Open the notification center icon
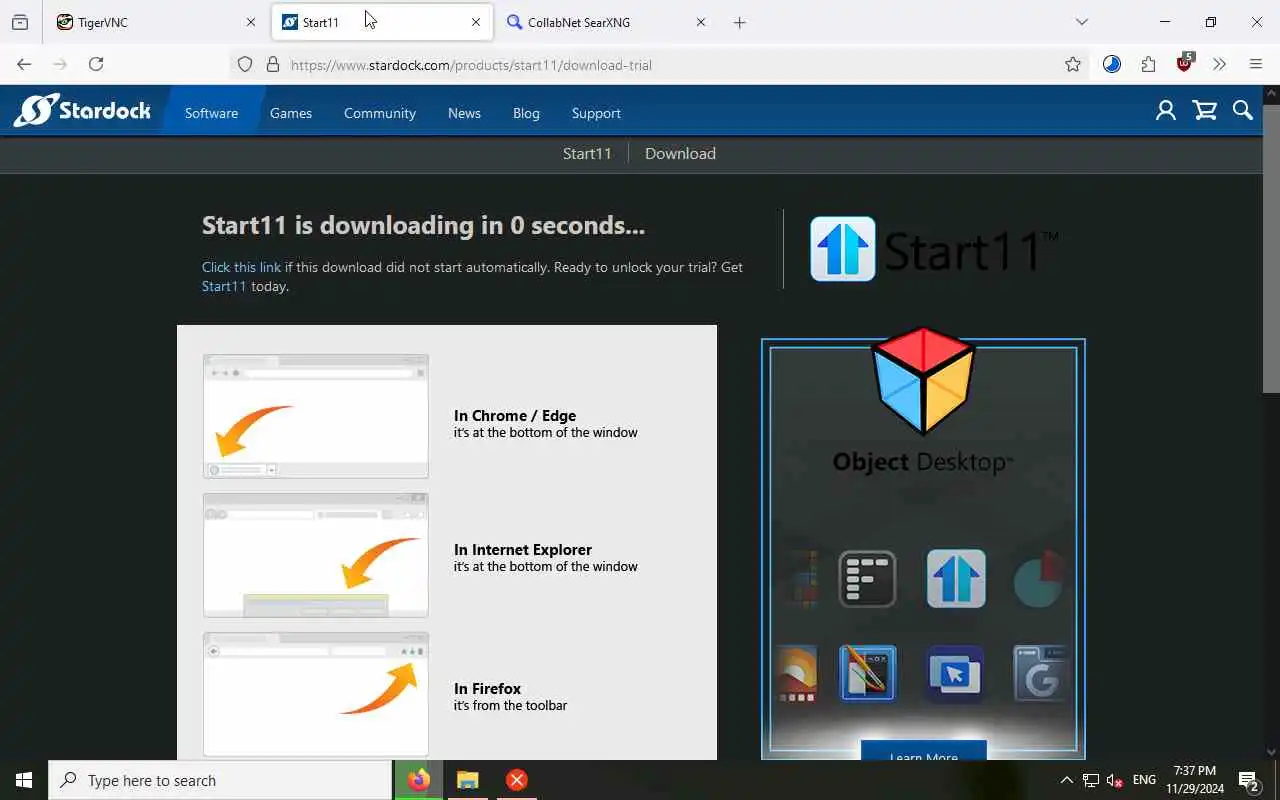The width and height of the screenshot is (1280, 800). click(x=1249, y=780)
